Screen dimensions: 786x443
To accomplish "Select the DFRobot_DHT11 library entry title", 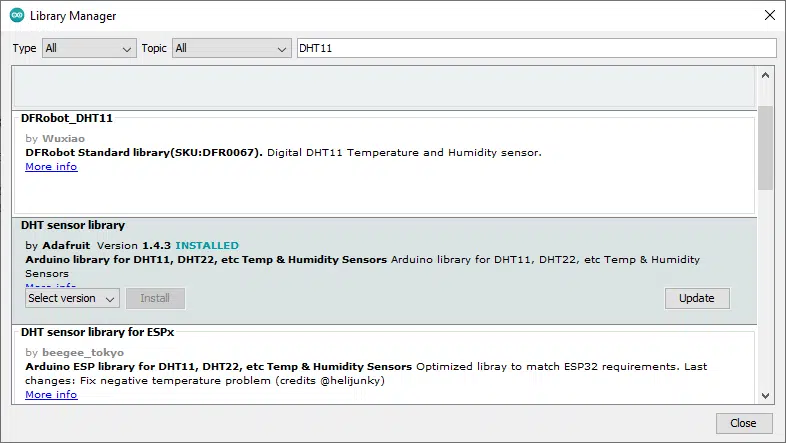I will (67, 118).
